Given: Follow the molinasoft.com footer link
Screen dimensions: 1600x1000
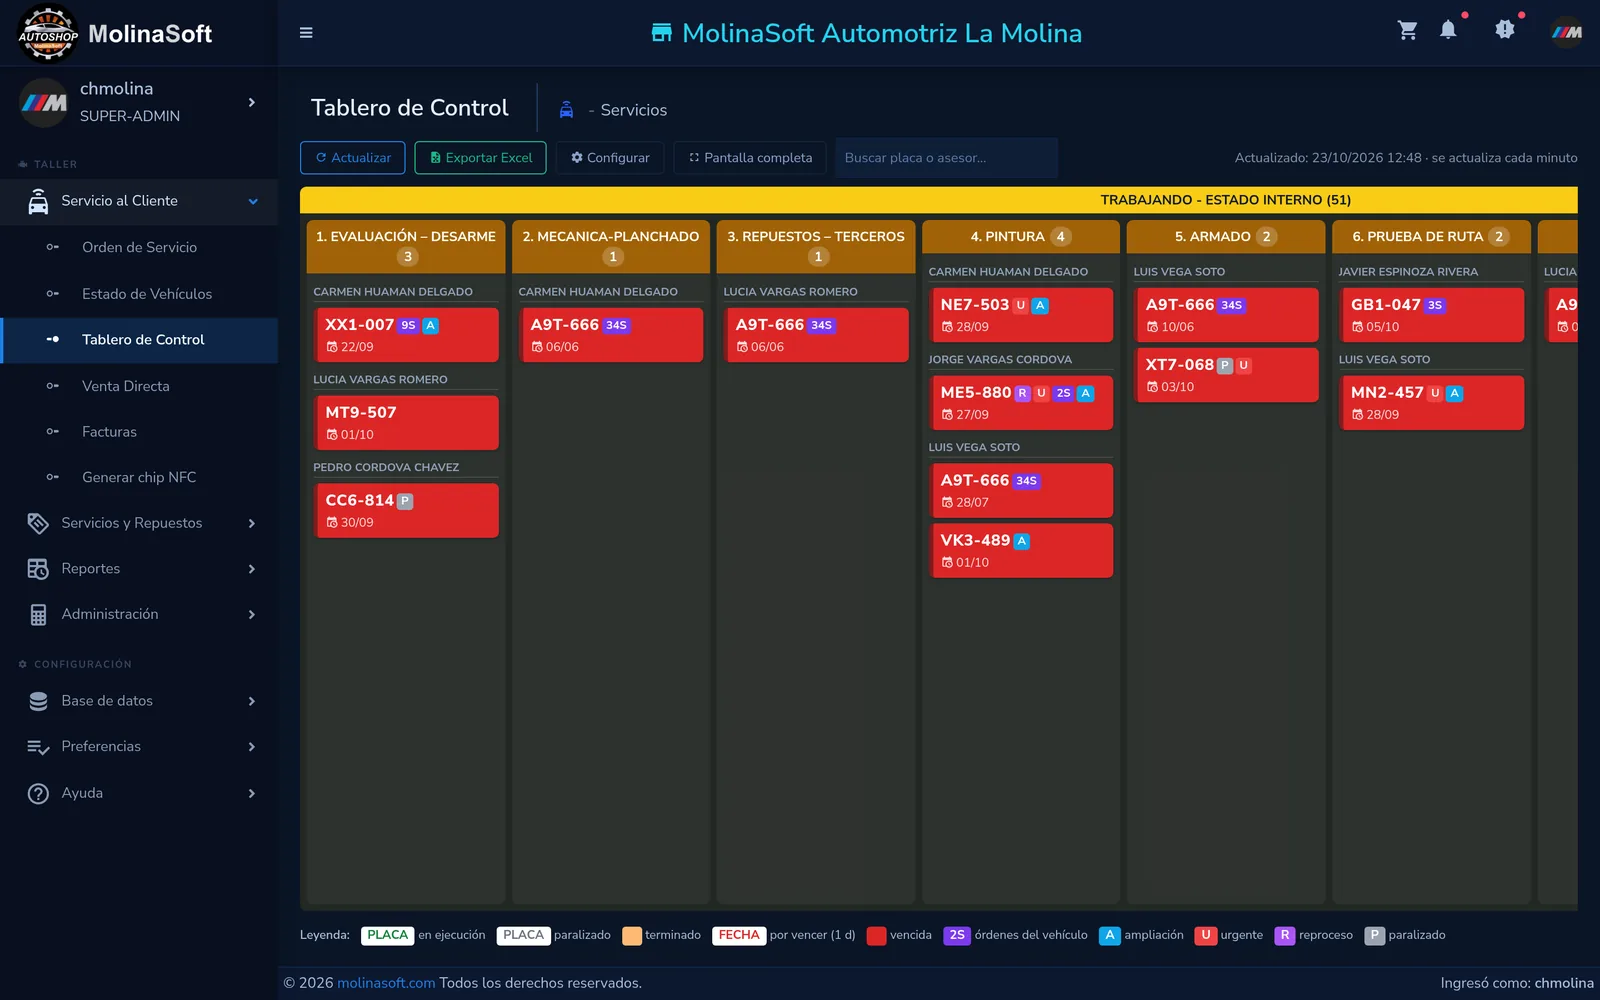Looking at the screenshot, I should (x=386, y=983).
